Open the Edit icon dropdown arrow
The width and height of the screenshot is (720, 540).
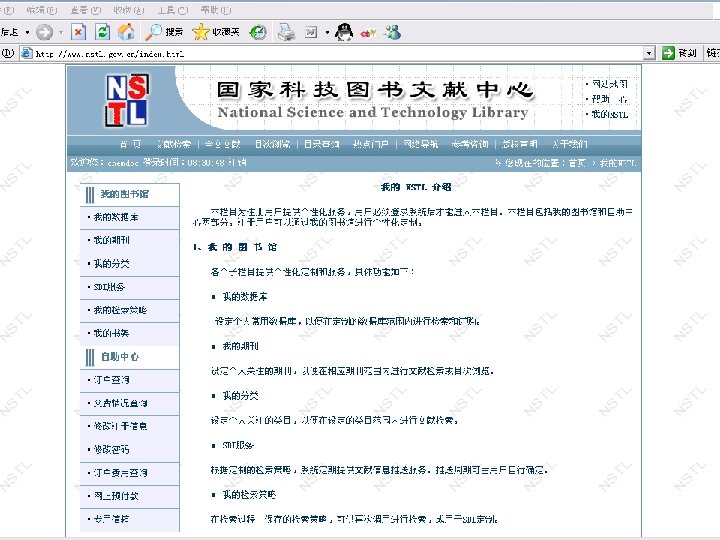327,32
